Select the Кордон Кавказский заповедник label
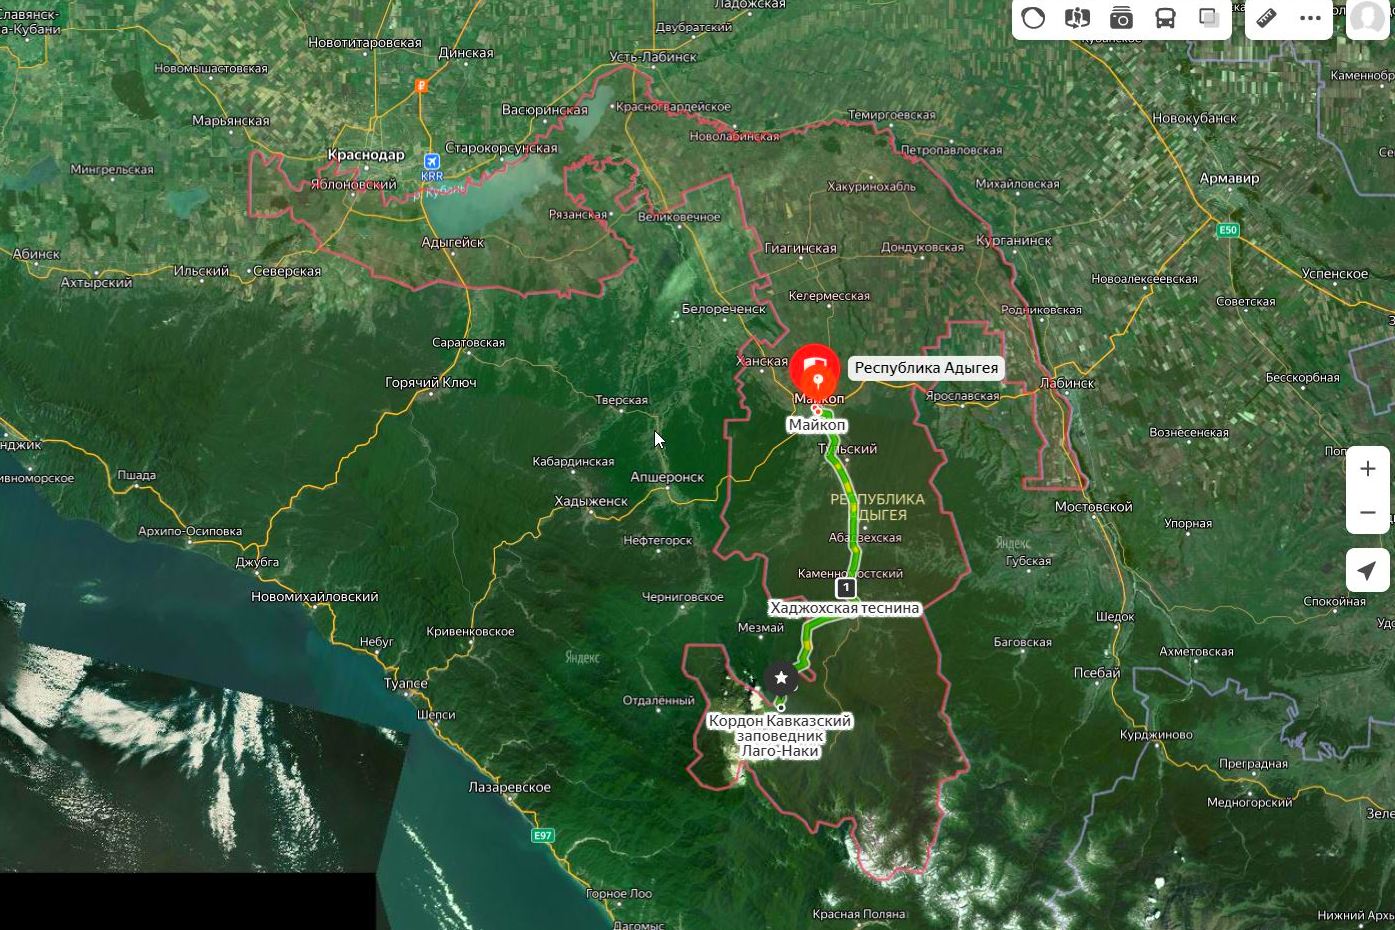 pyautogui.click(x=780, y=735)
